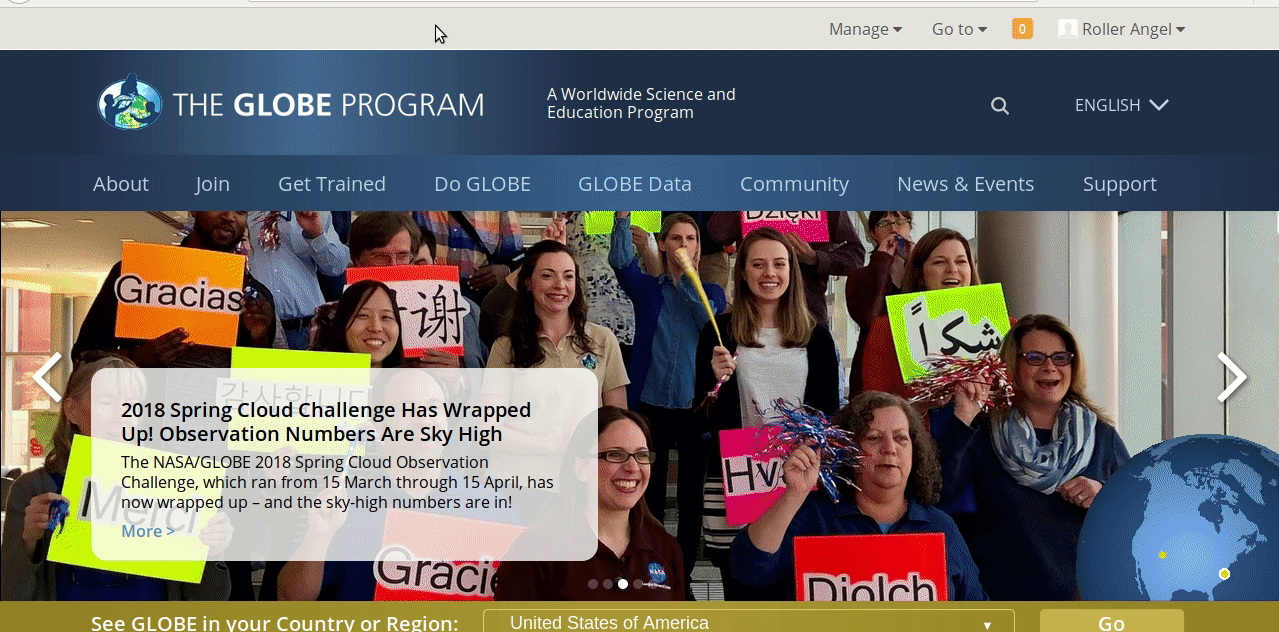Open the Manage dropdown menu
1279x632 pixels.
click(x=865, y=29)
